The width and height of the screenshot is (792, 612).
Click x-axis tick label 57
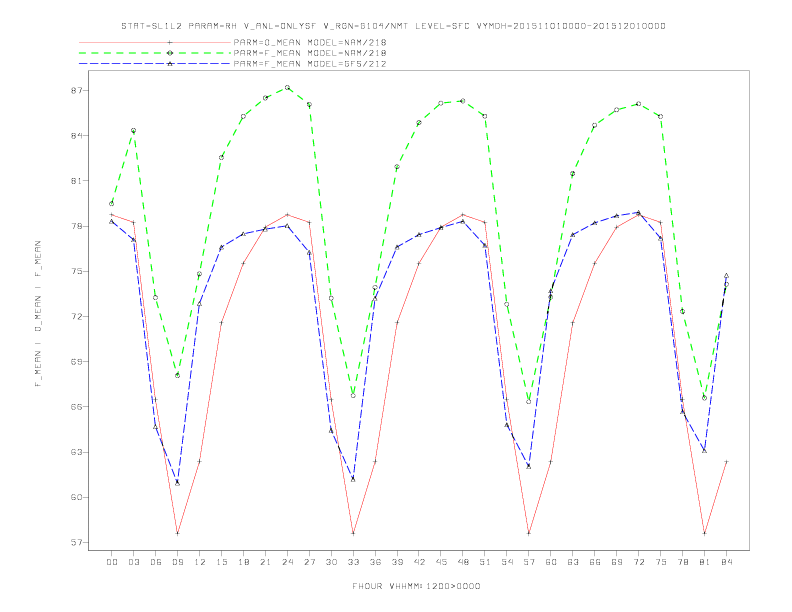pos(529,562)
